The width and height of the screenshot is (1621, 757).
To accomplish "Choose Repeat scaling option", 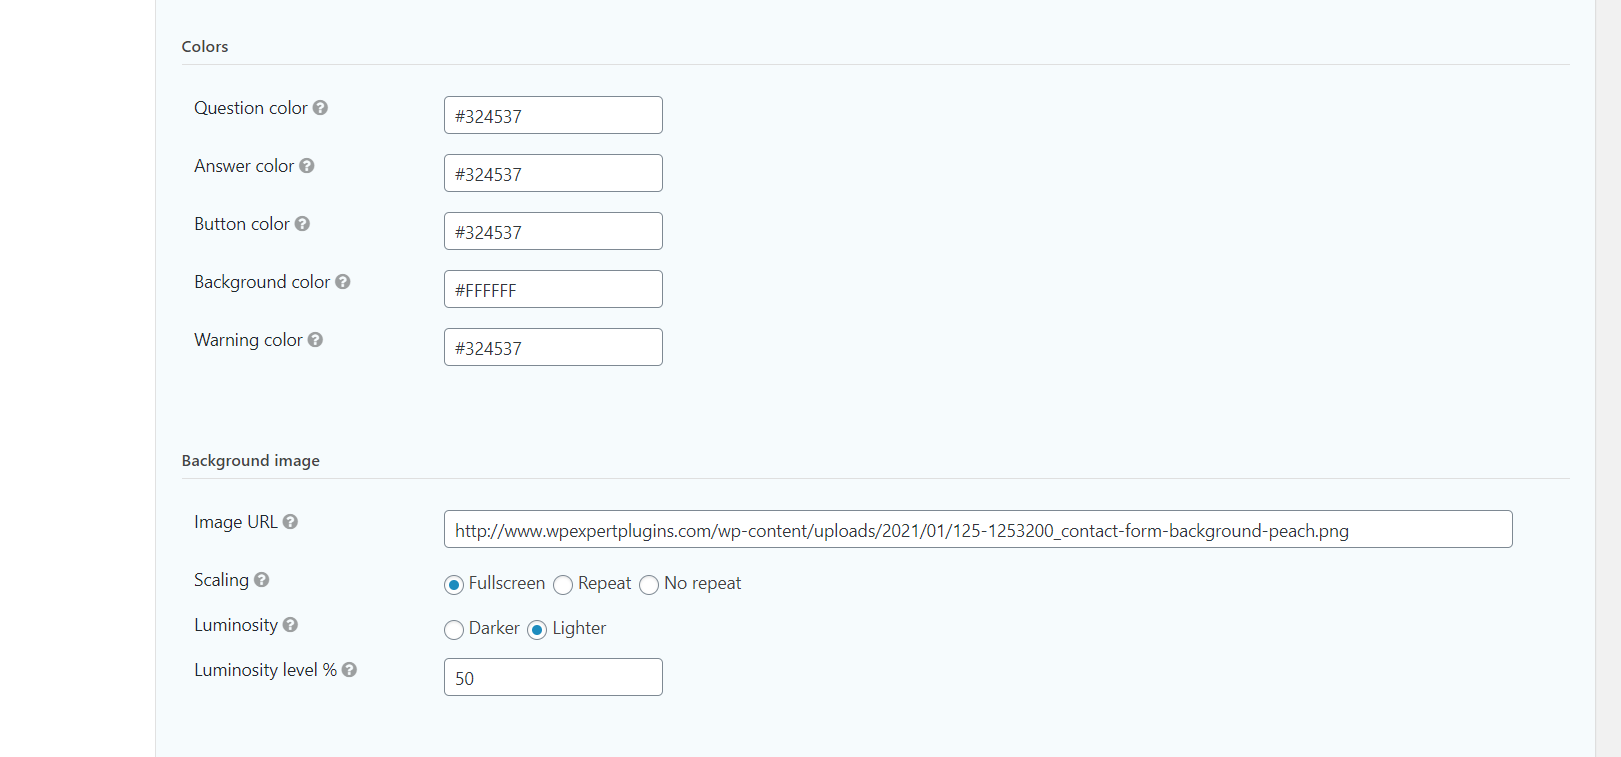I will point(563,585).
